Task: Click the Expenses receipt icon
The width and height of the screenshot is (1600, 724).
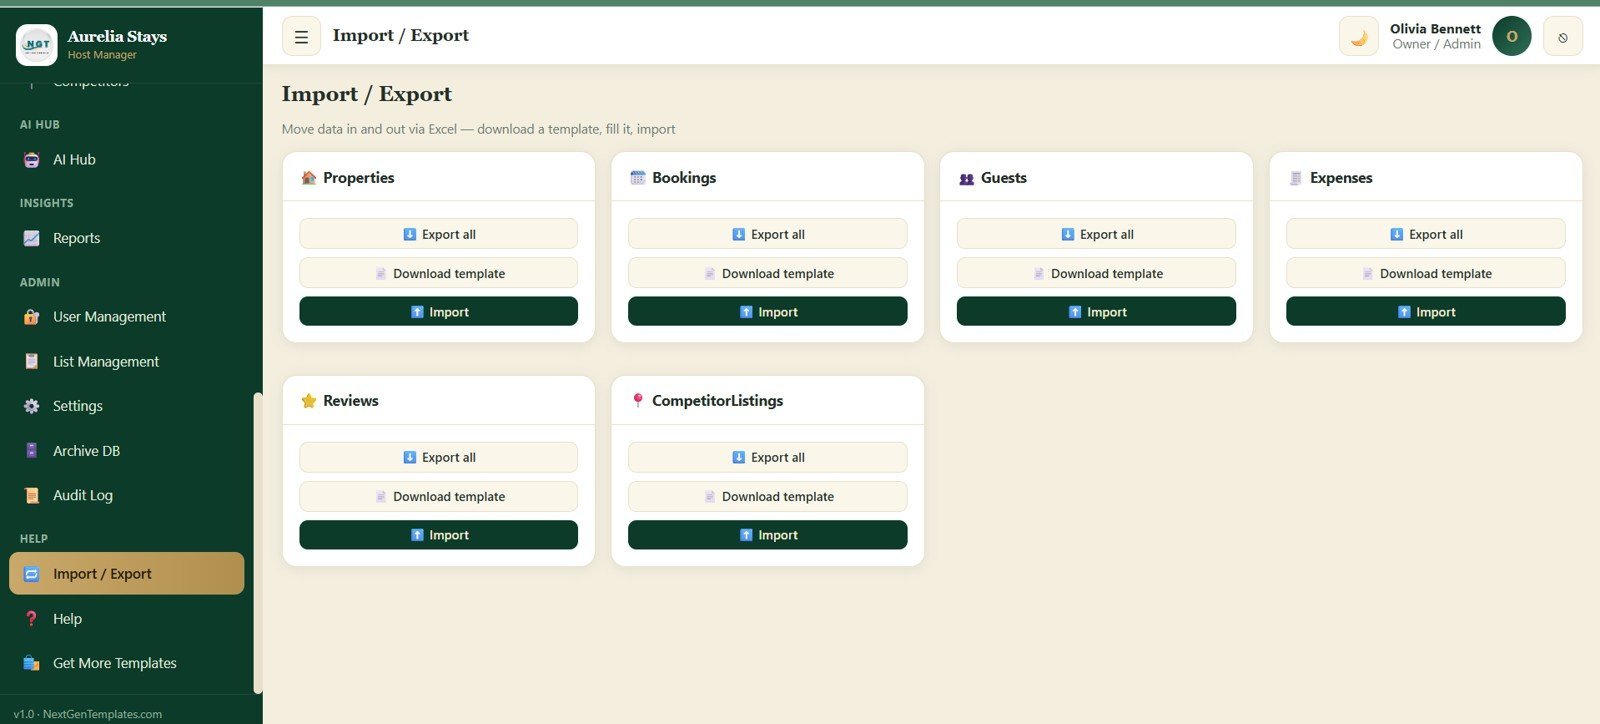Action: (1296, 178)
